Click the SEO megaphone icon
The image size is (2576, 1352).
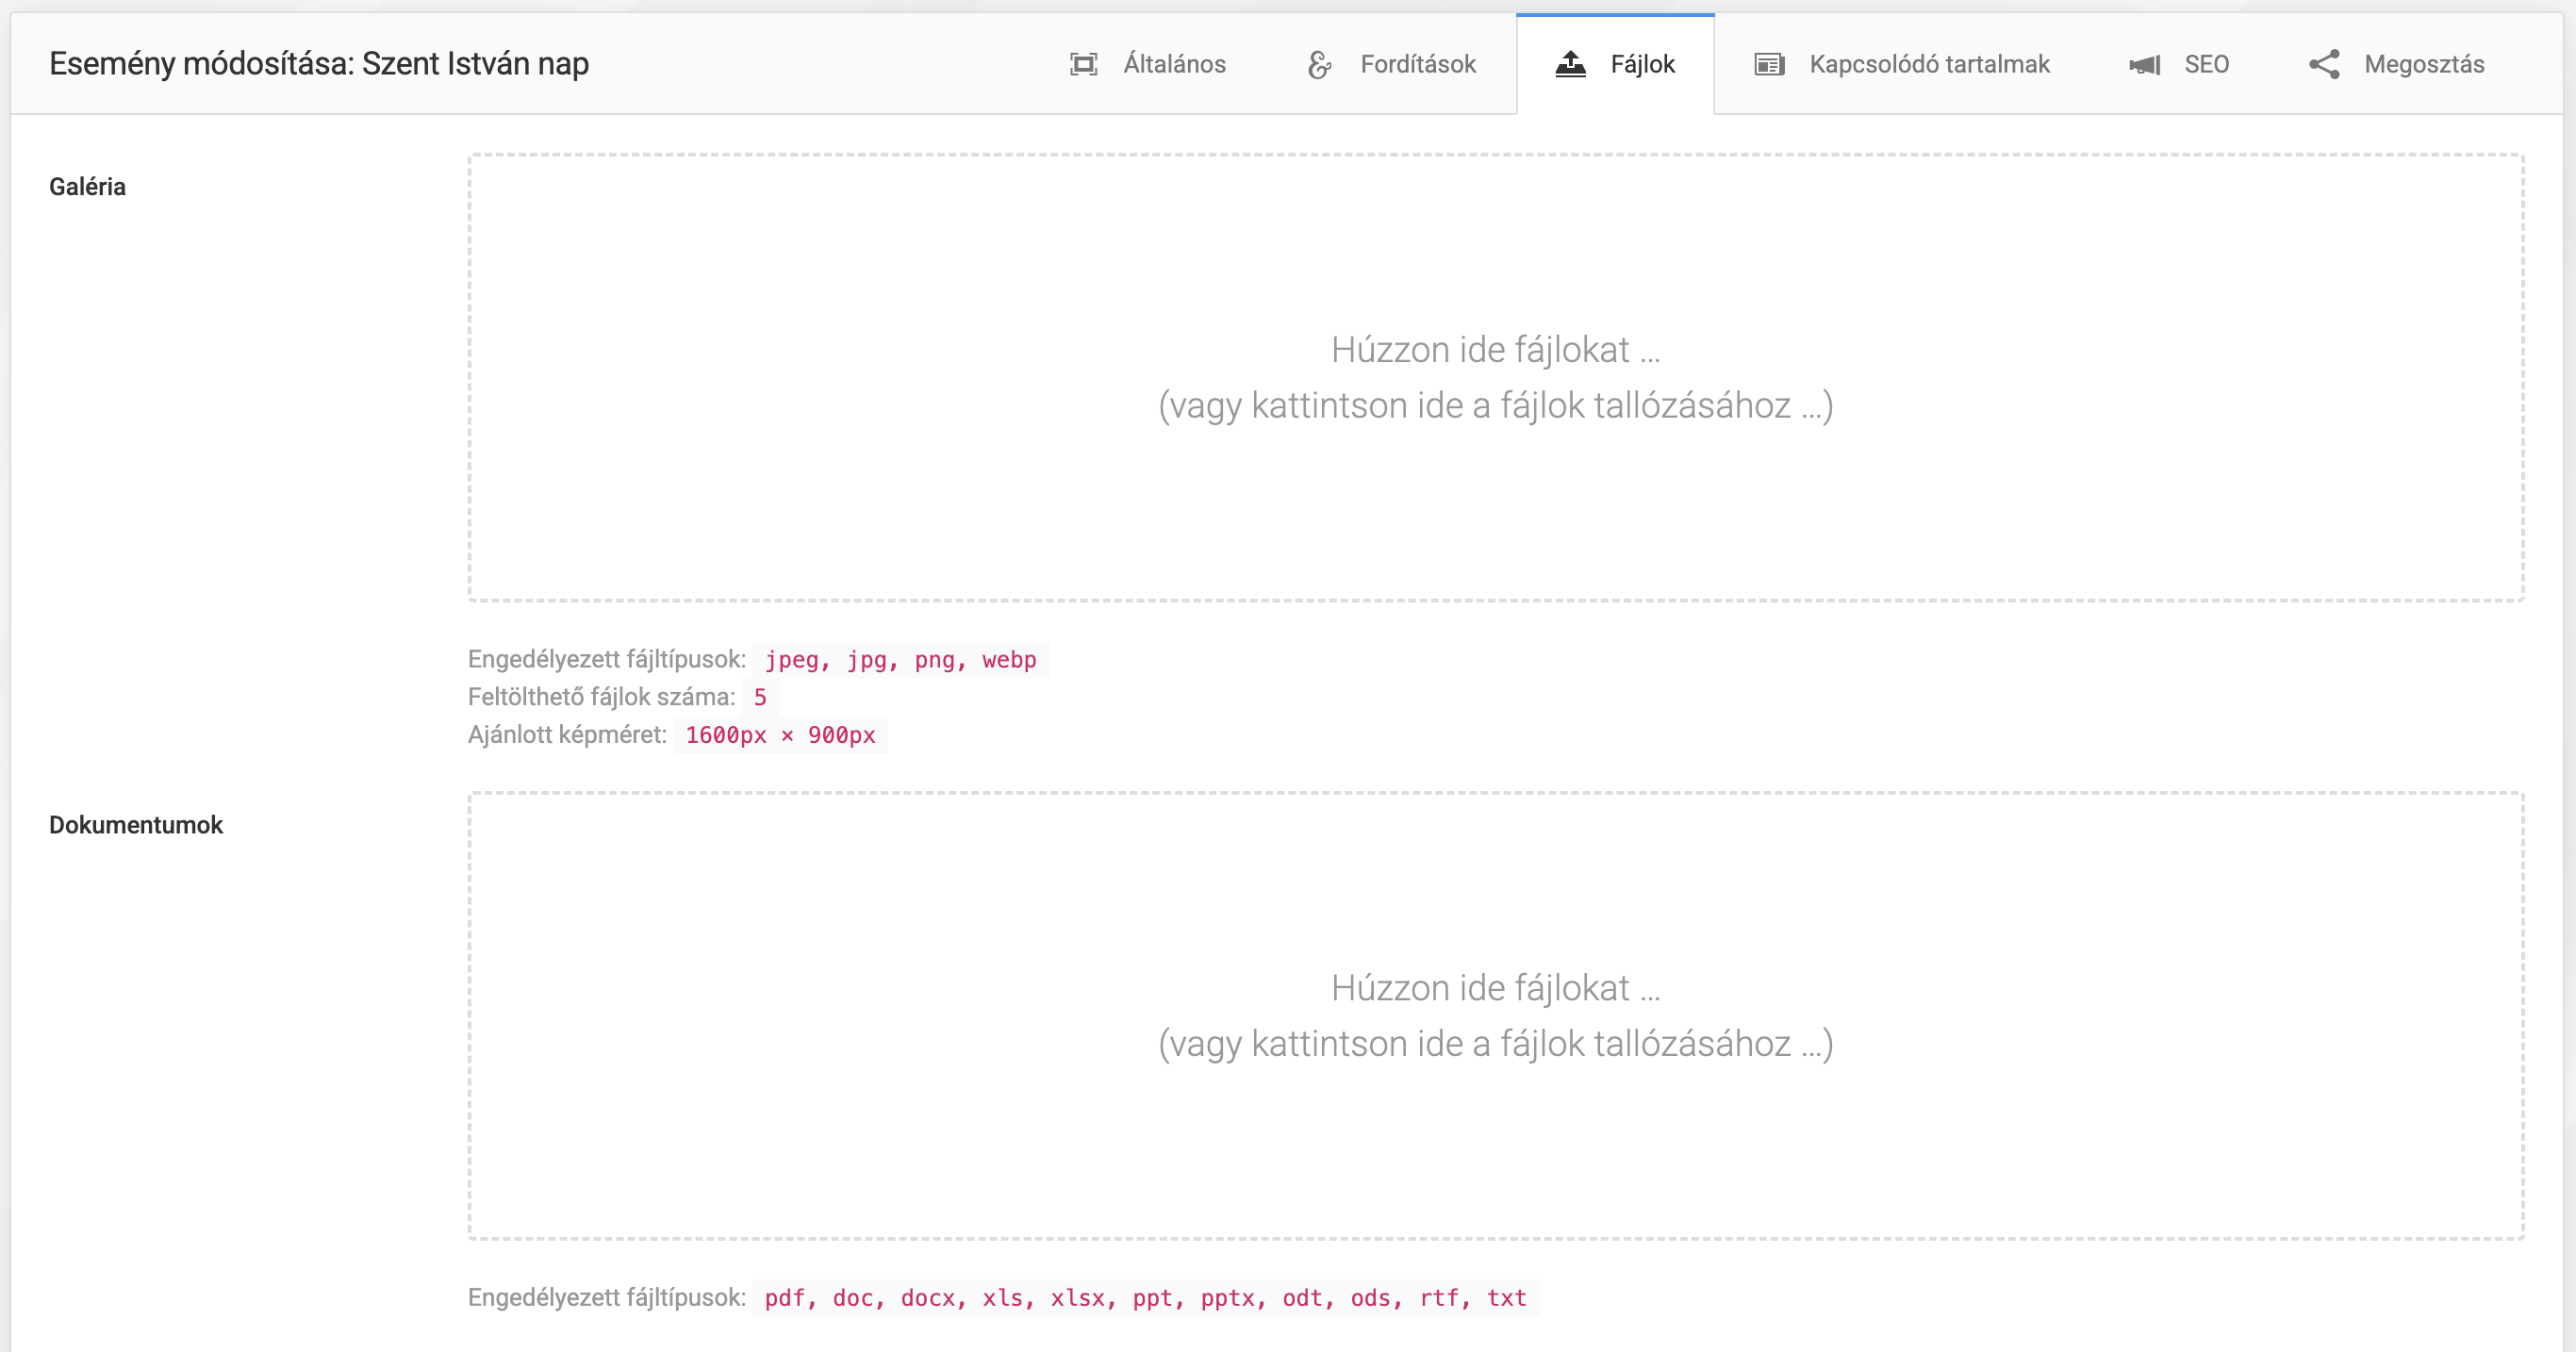coord(2144,64)
